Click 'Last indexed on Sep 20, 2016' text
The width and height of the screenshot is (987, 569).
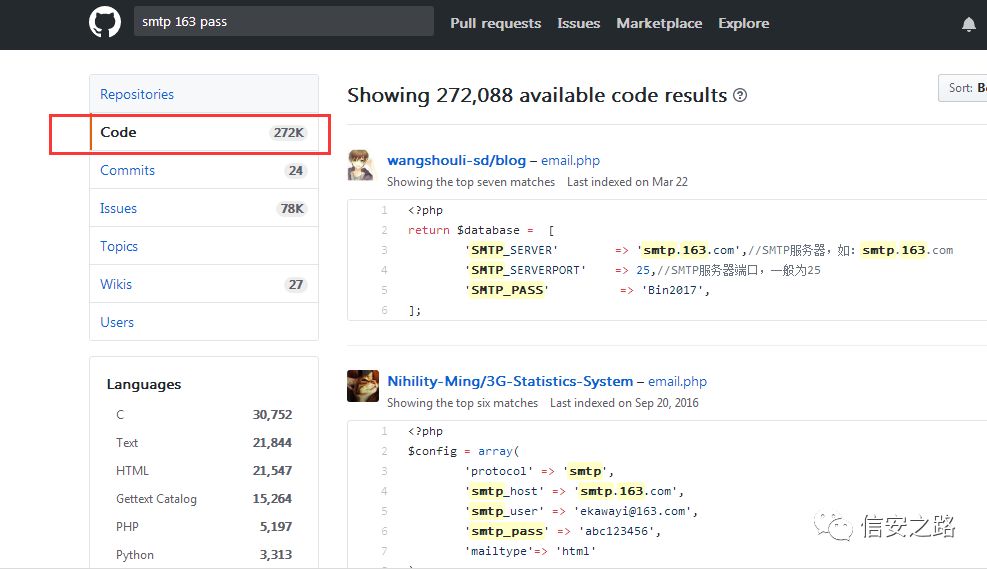624,403
